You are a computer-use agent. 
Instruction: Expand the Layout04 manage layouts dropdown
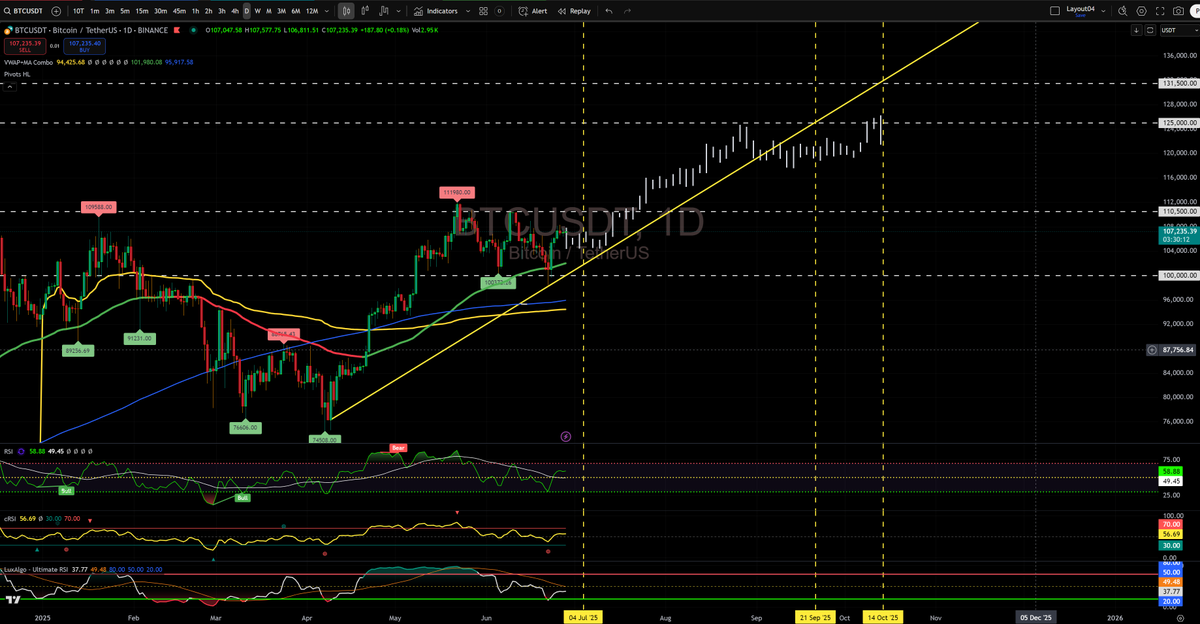(x=1103, y=11)
